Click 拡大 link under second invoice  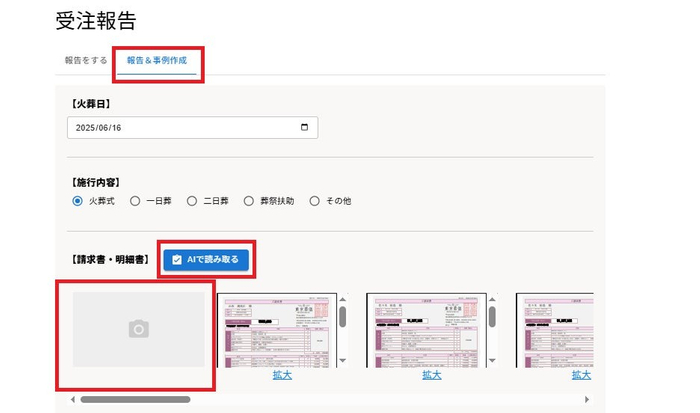tap(432, 375)
